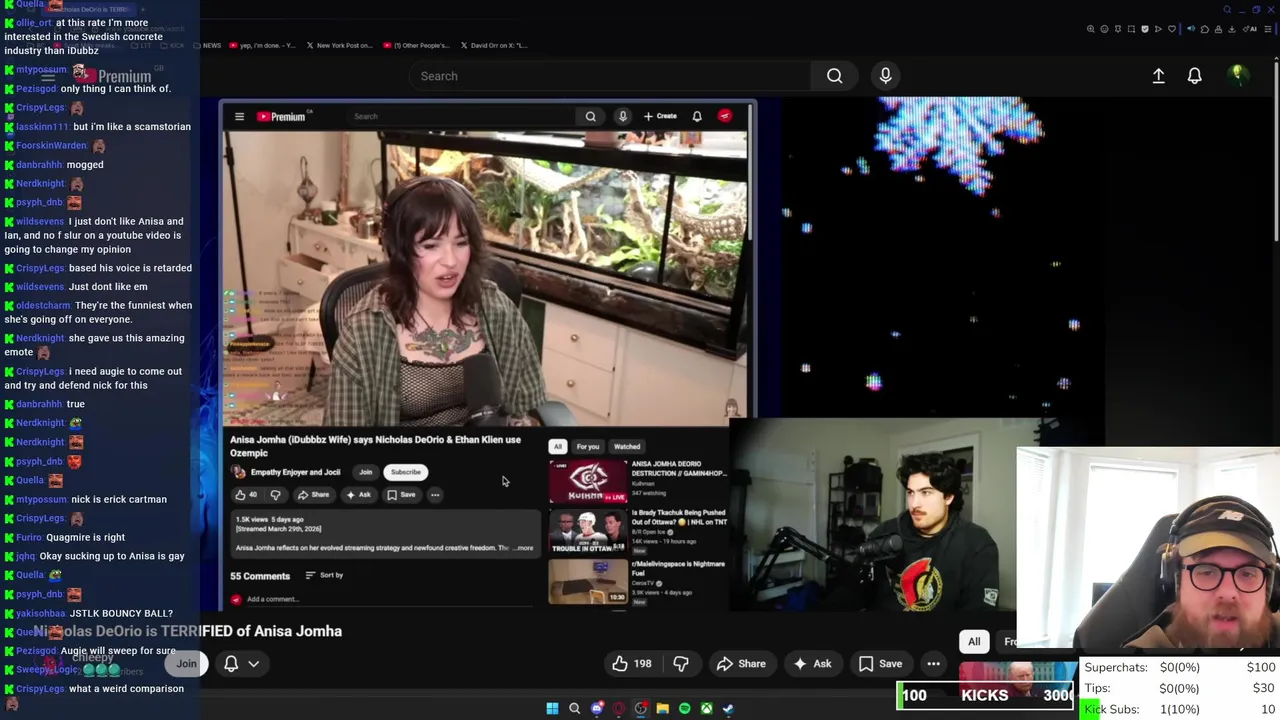
Task: Switch to the David Orr on X tab
Action: (x=493, y=45)
